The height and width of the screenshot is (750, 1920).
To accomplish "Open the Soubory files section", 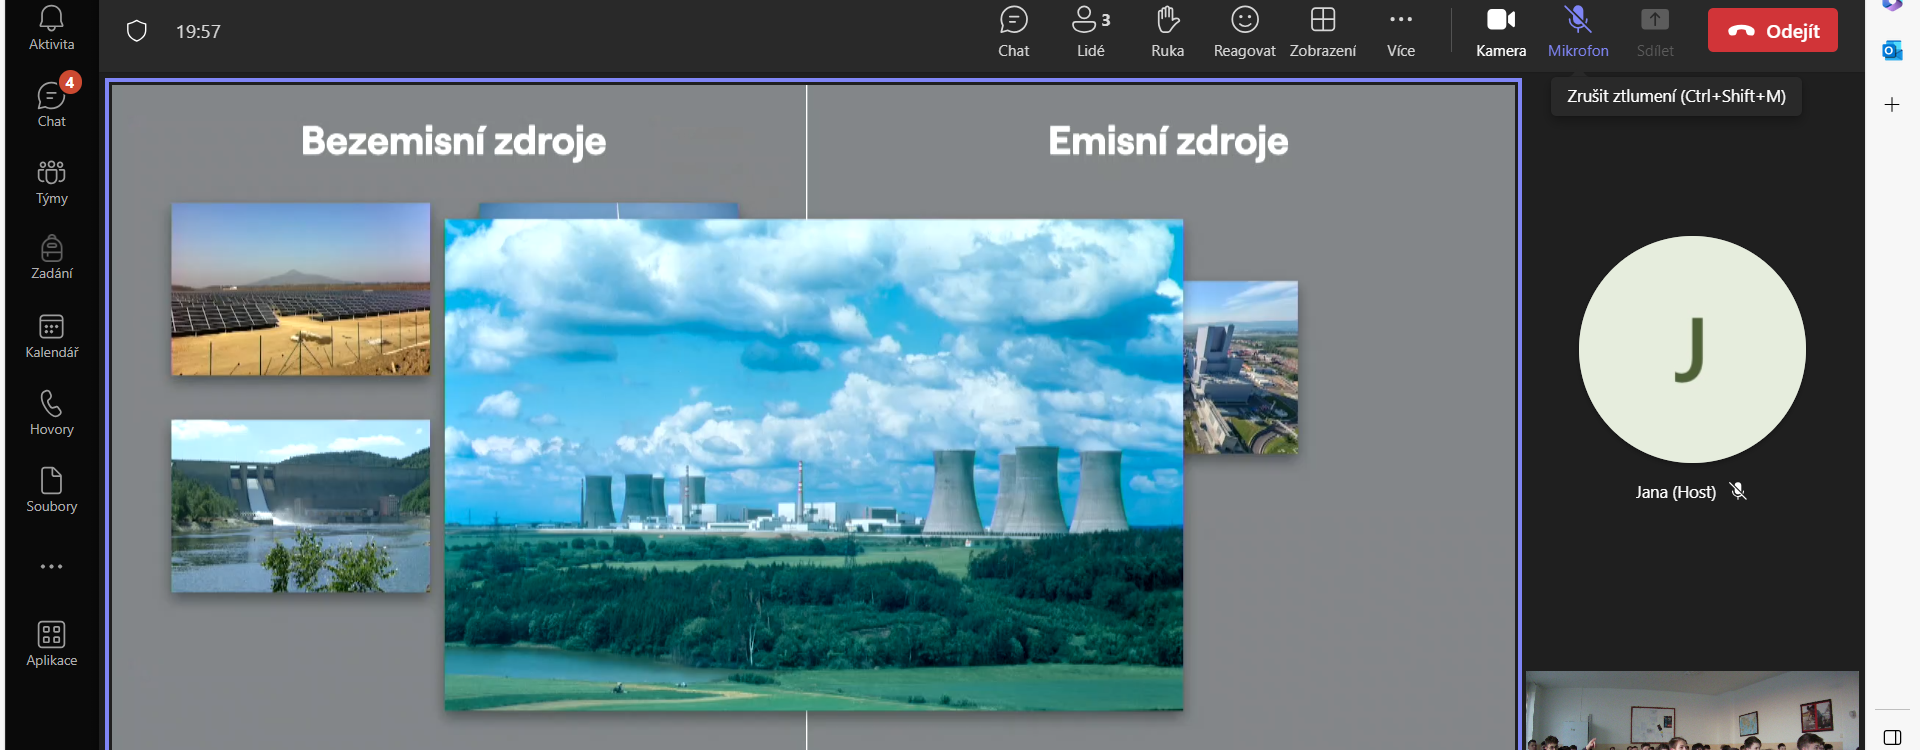I will pos(51,490).
